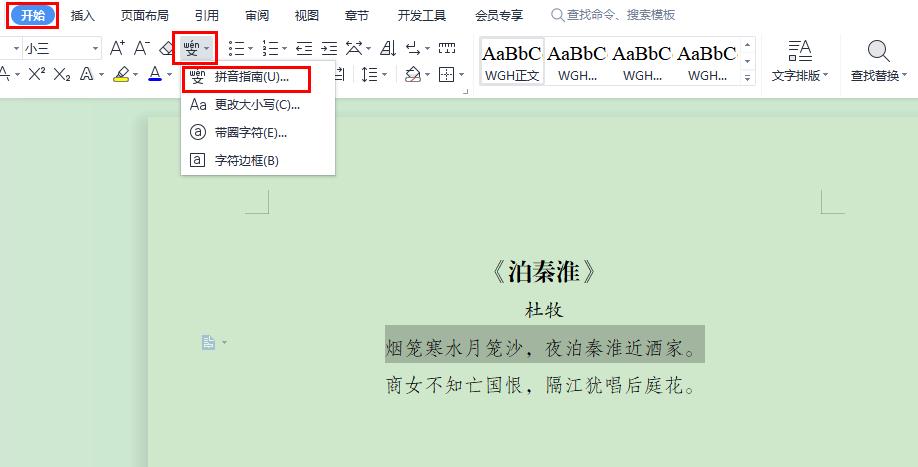Open the 页面布局 tab
Screen dimensions: 918x467
[145, 16]
